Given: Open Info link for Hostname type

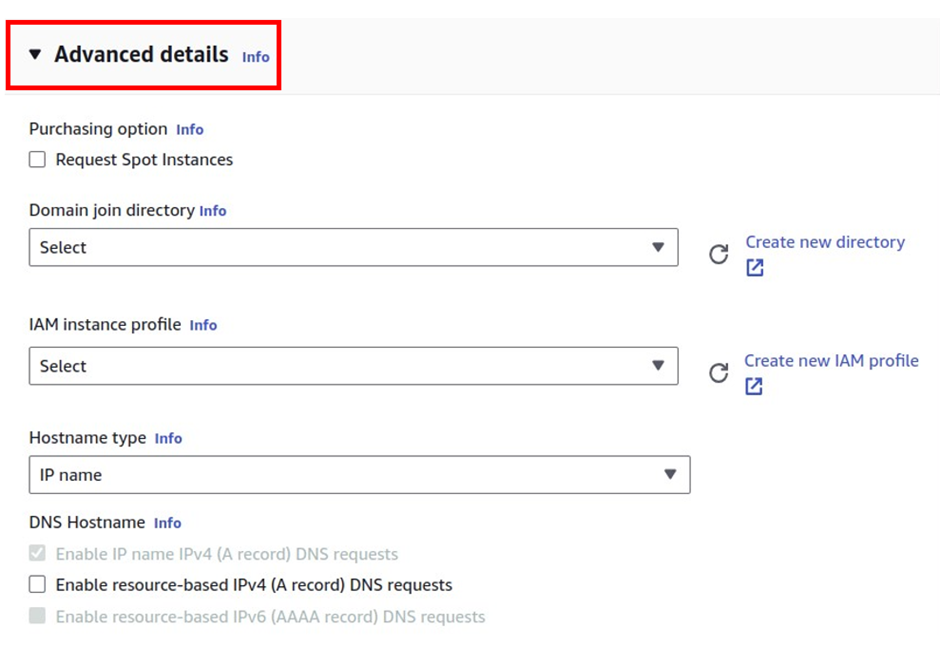Looking at the screenshot, I should (168, 438).
